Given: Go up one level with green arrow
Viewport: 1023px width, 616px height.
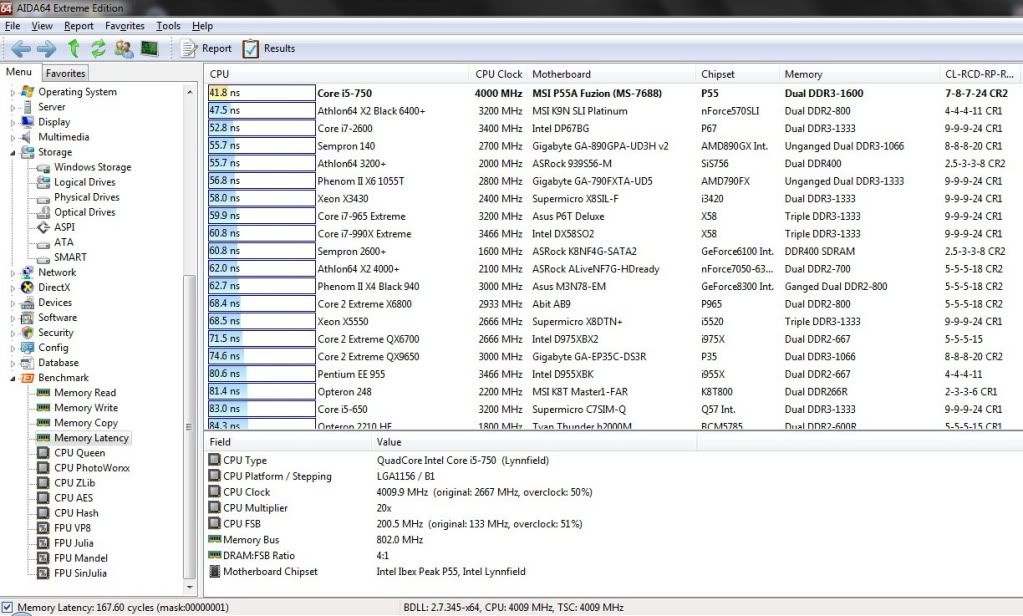Looking at the screenshot, I should (74, 48).
